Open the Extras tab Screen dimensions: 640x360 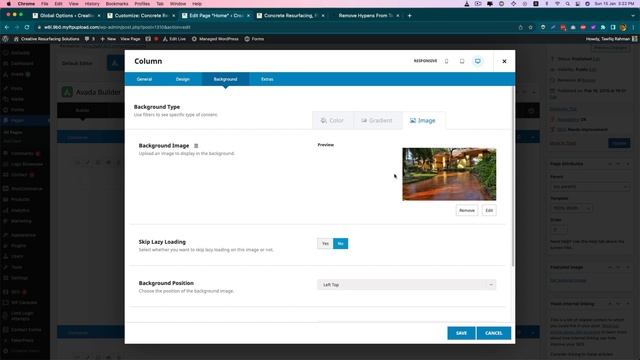[267, 79]
